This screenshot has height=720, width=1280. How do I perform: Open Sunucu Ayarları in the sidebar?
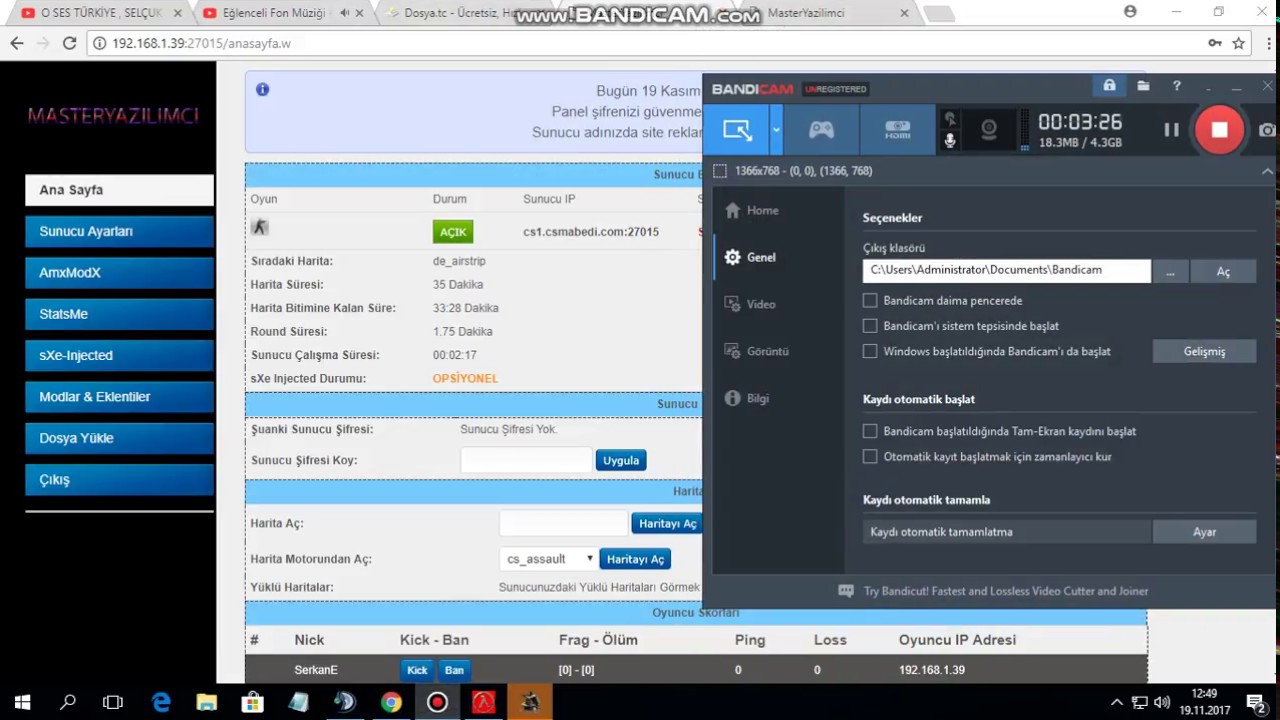pos(119,231)
